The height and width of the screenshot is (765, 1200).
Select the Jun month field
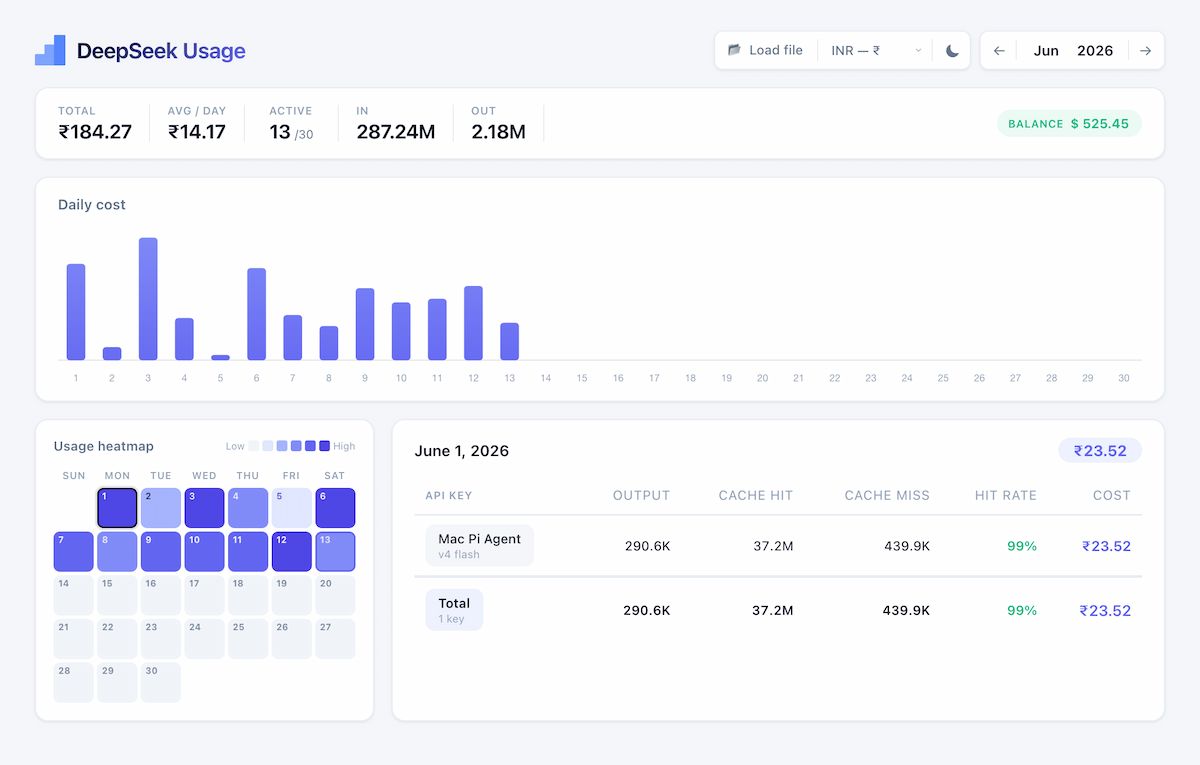(x=1046, y=51)
